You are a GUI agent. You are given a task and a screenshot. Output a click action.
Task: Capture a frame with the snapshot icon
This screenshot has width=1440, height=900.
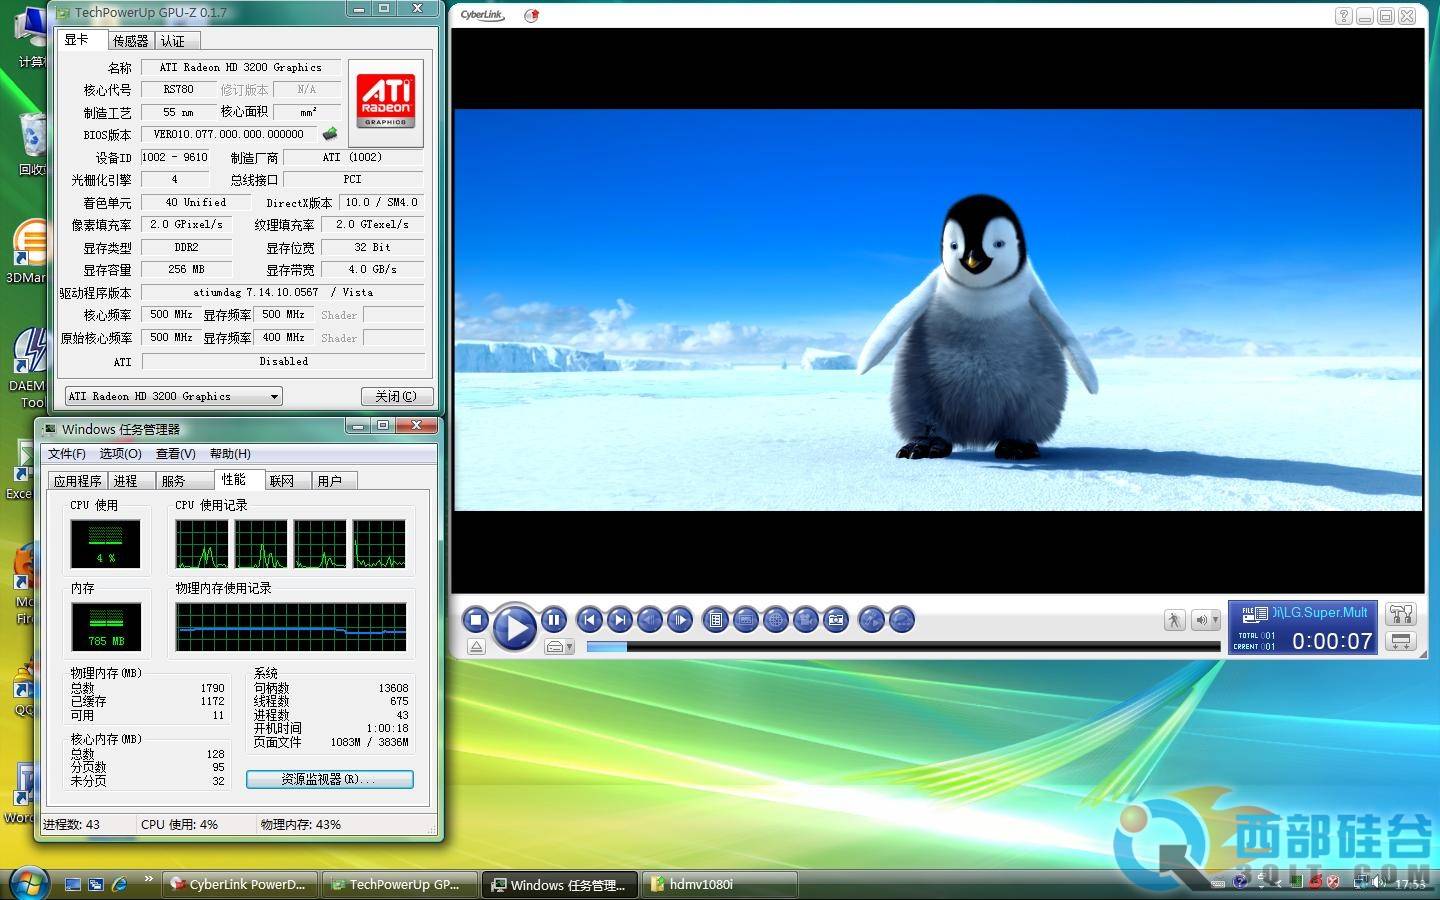point(836,620)
